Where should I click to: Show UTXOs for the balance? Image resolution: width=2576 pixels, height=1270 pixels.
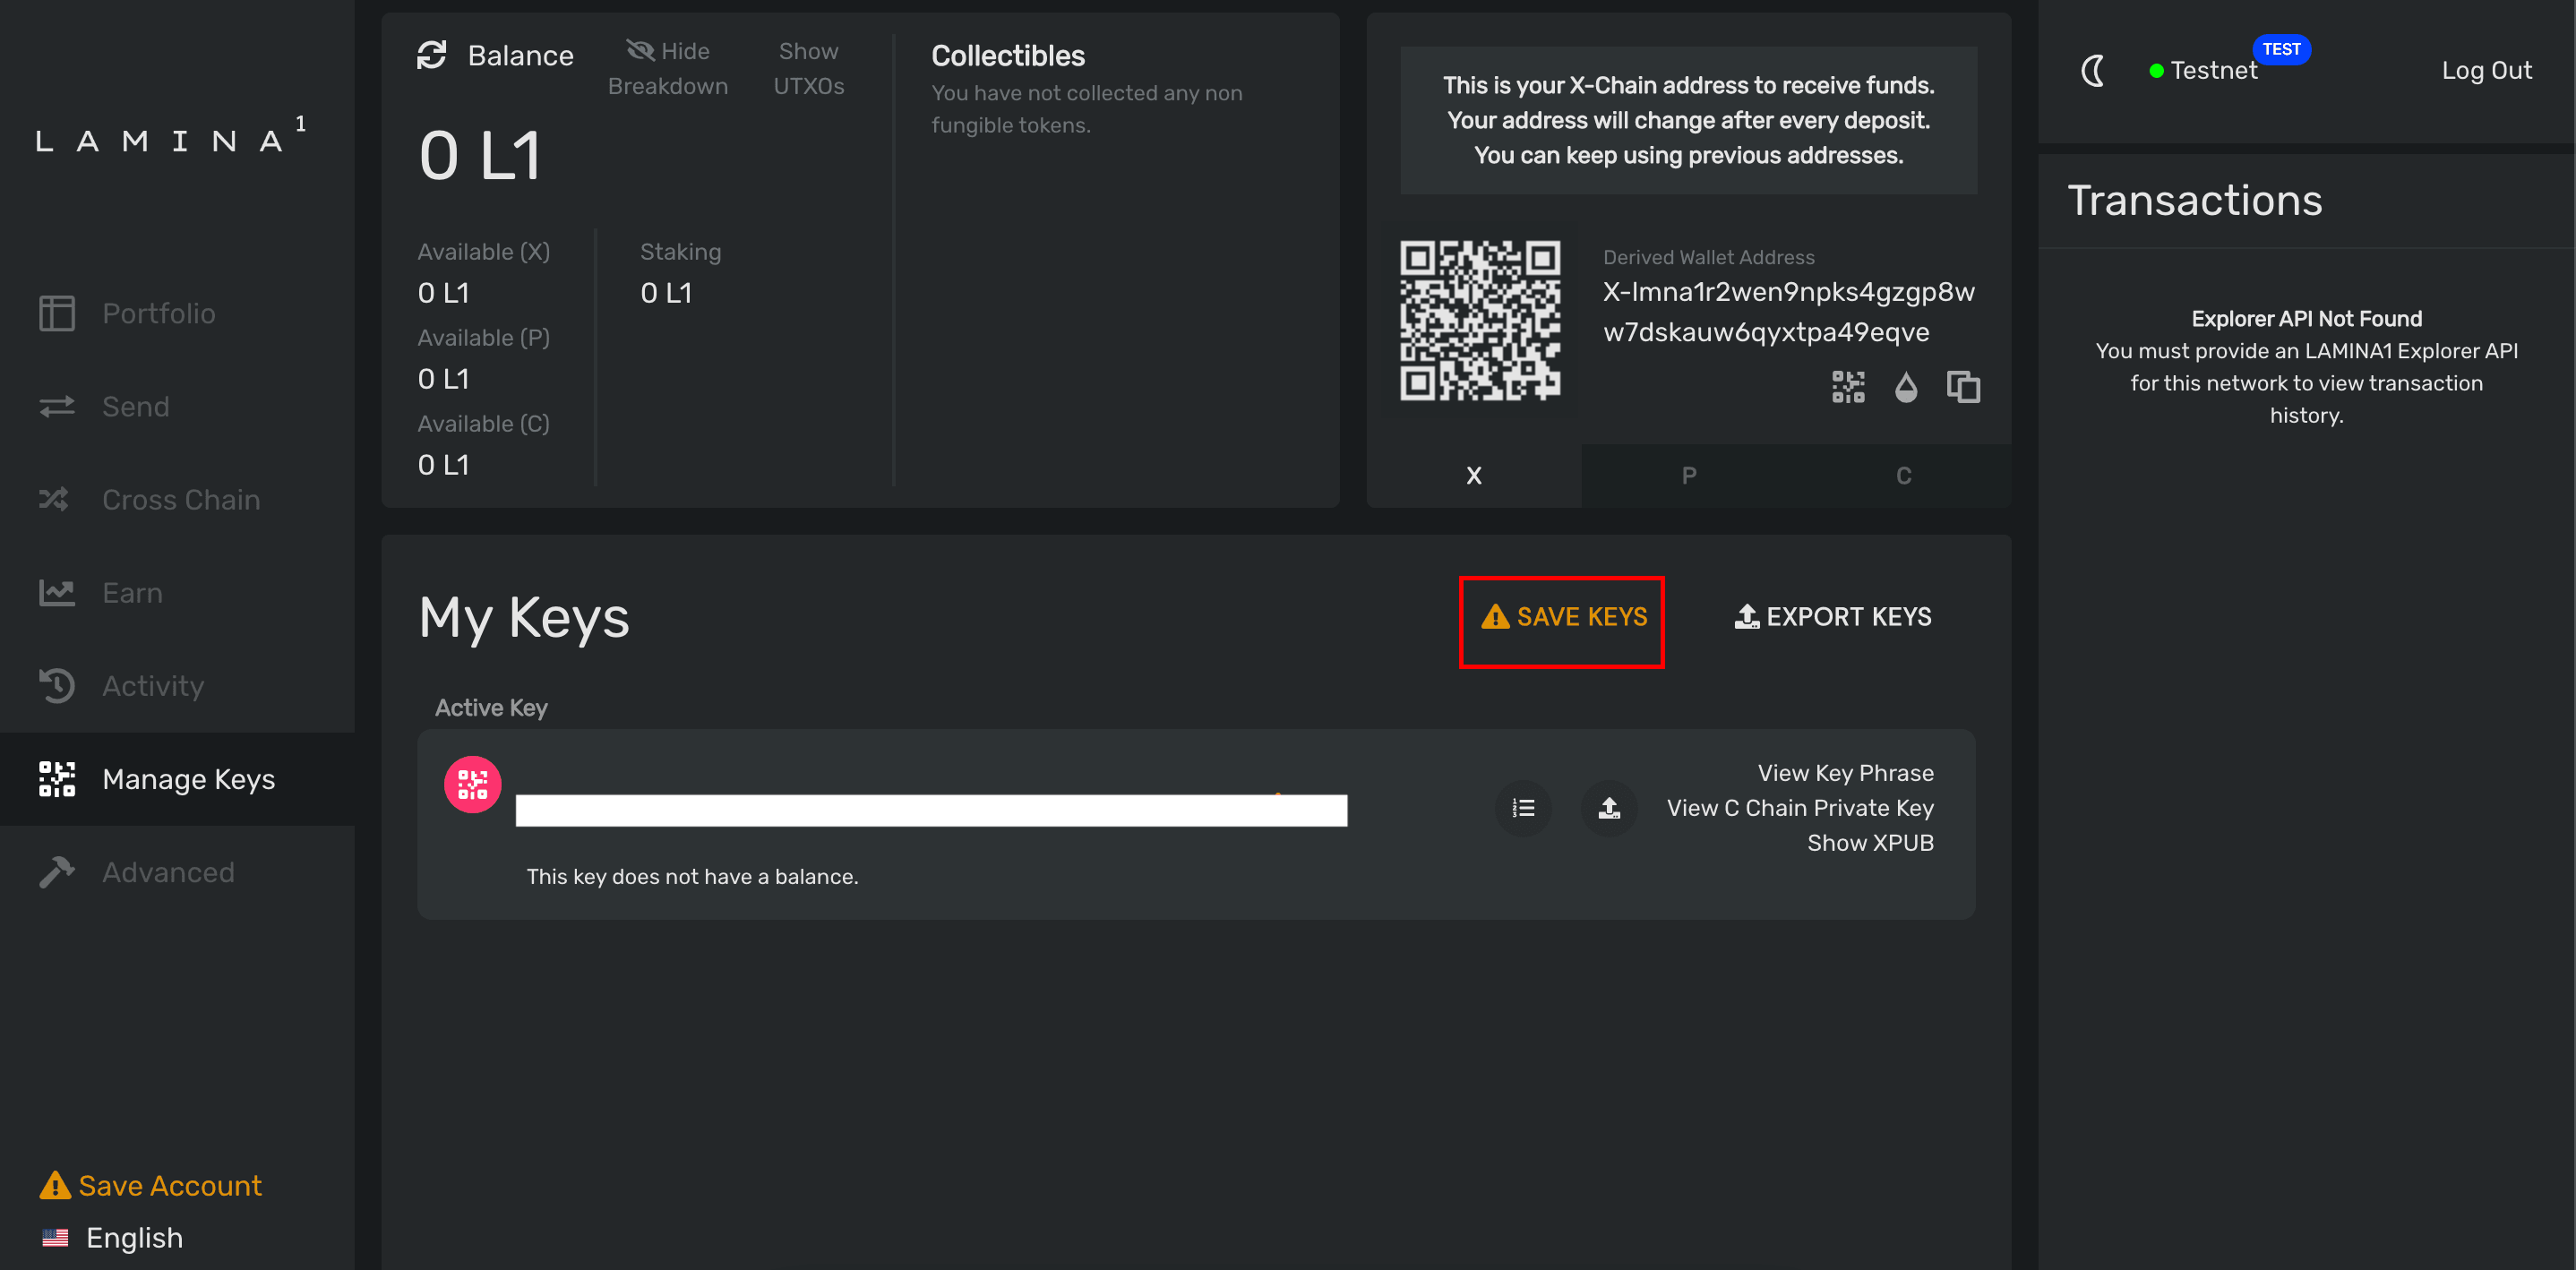809,68
